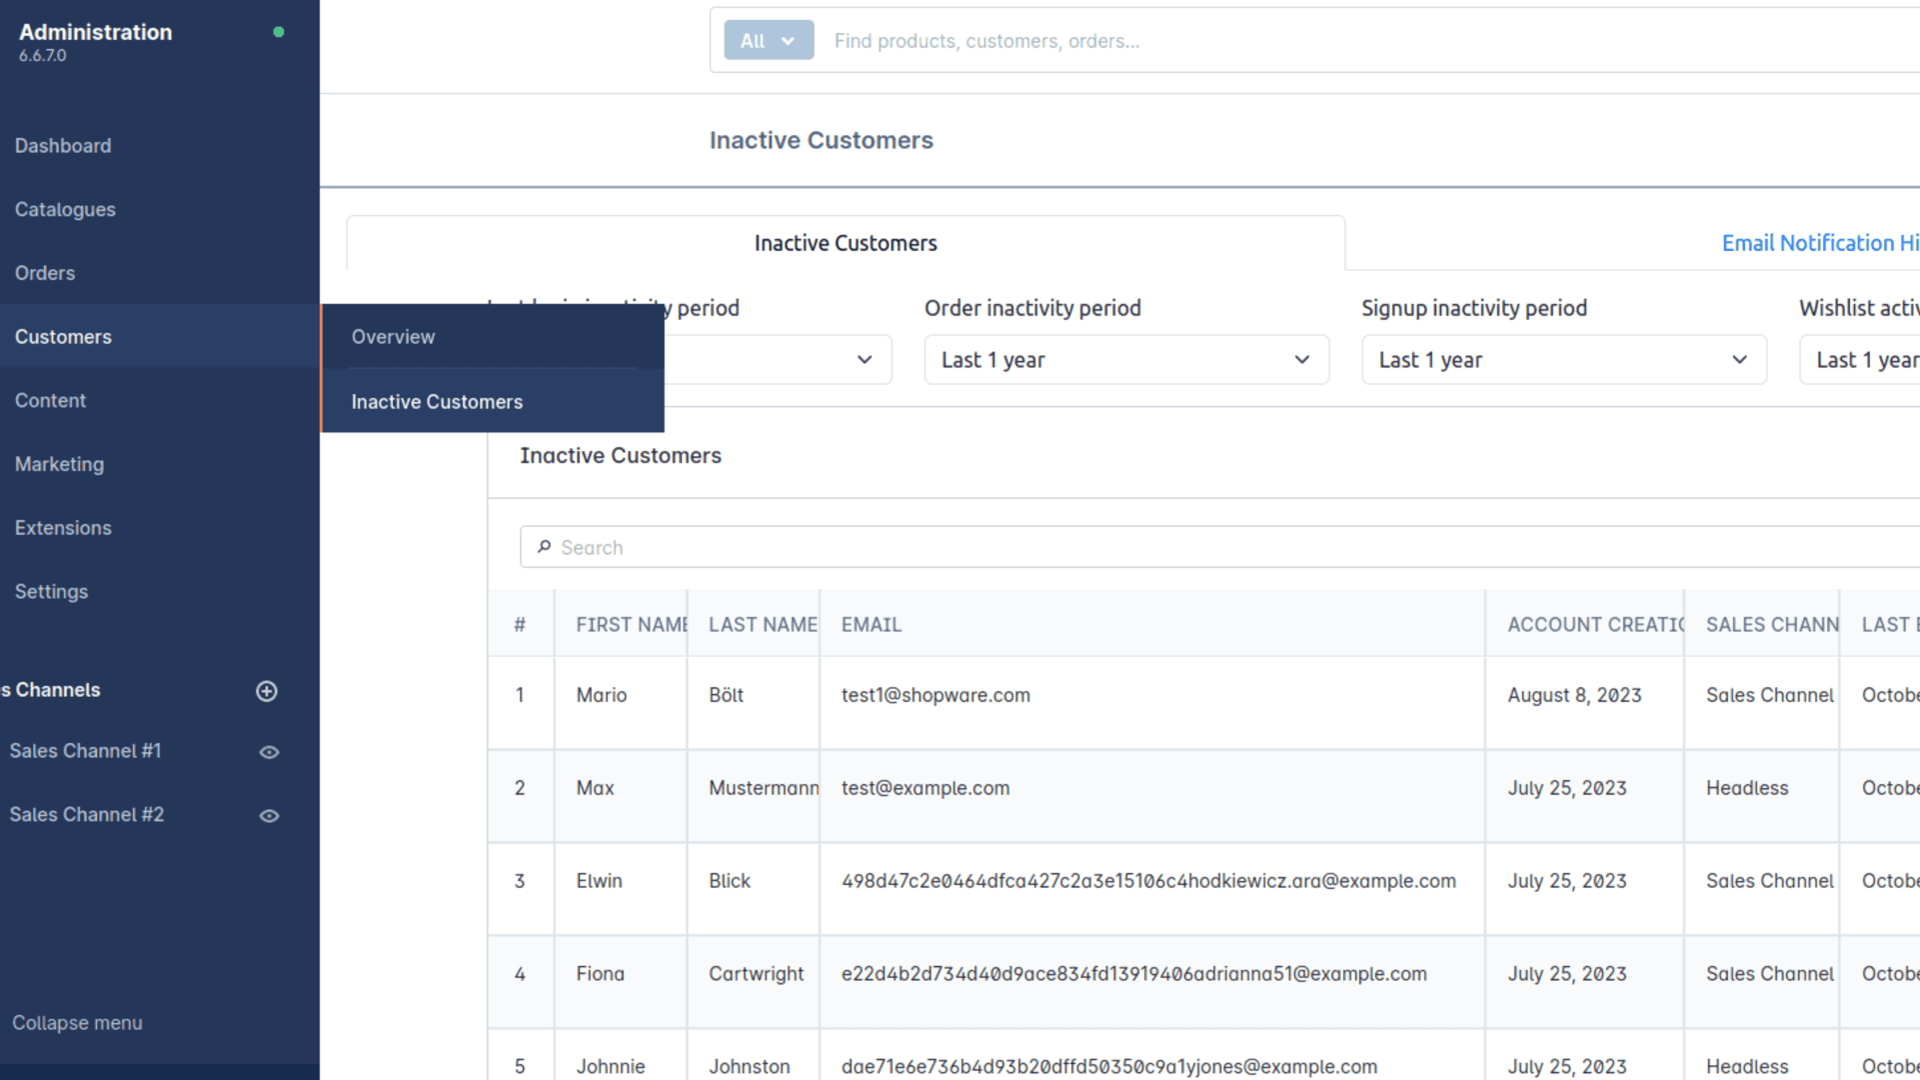Expand the Last login inactivity period dropdown

tap(865, 360)
